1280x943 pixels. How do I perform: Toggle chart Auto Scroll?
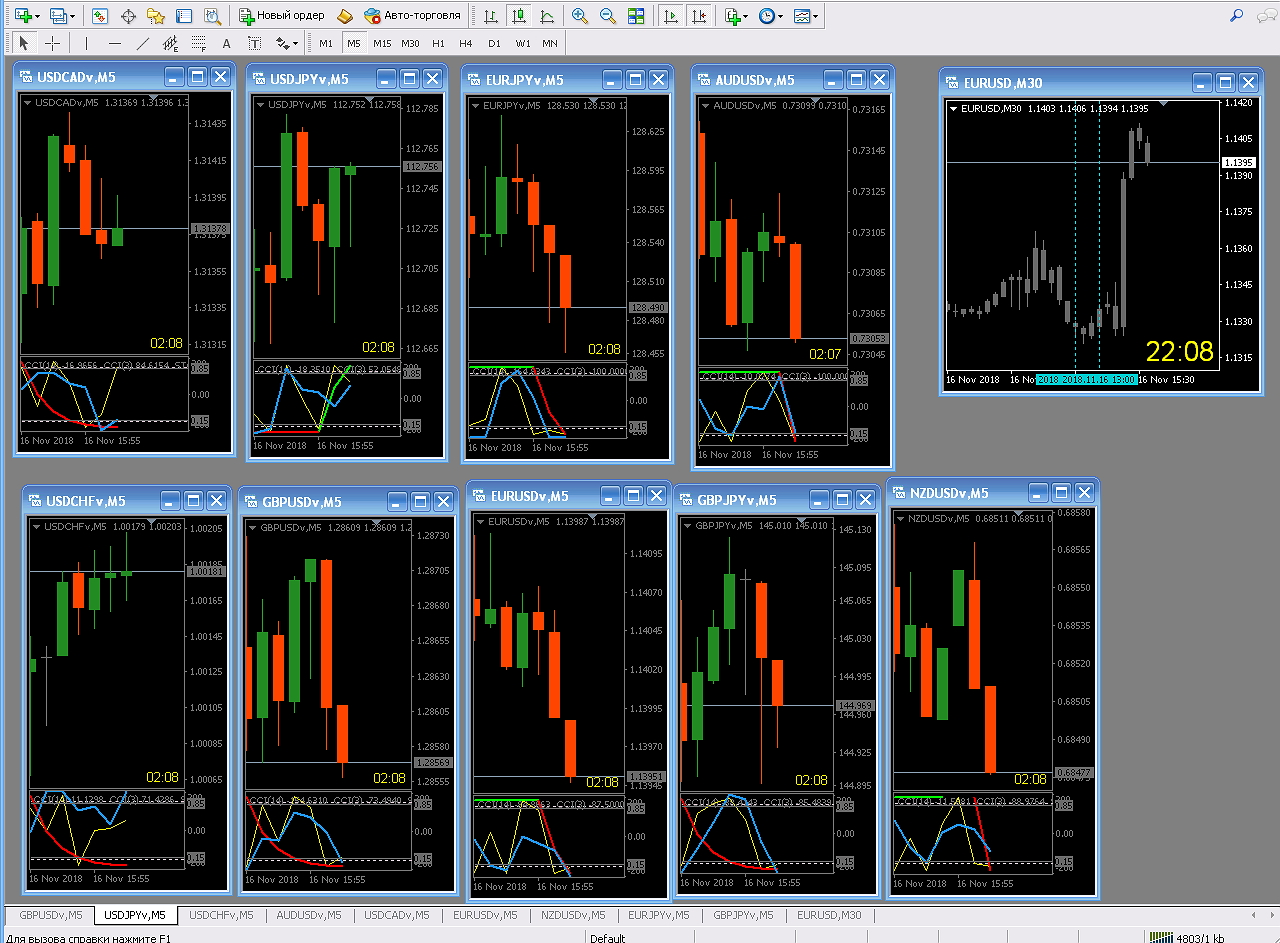click(671, 16)
